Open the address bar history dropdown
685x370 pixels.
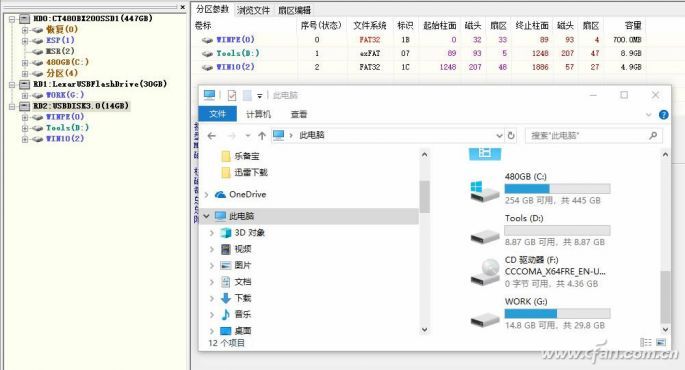click(499, 135)
